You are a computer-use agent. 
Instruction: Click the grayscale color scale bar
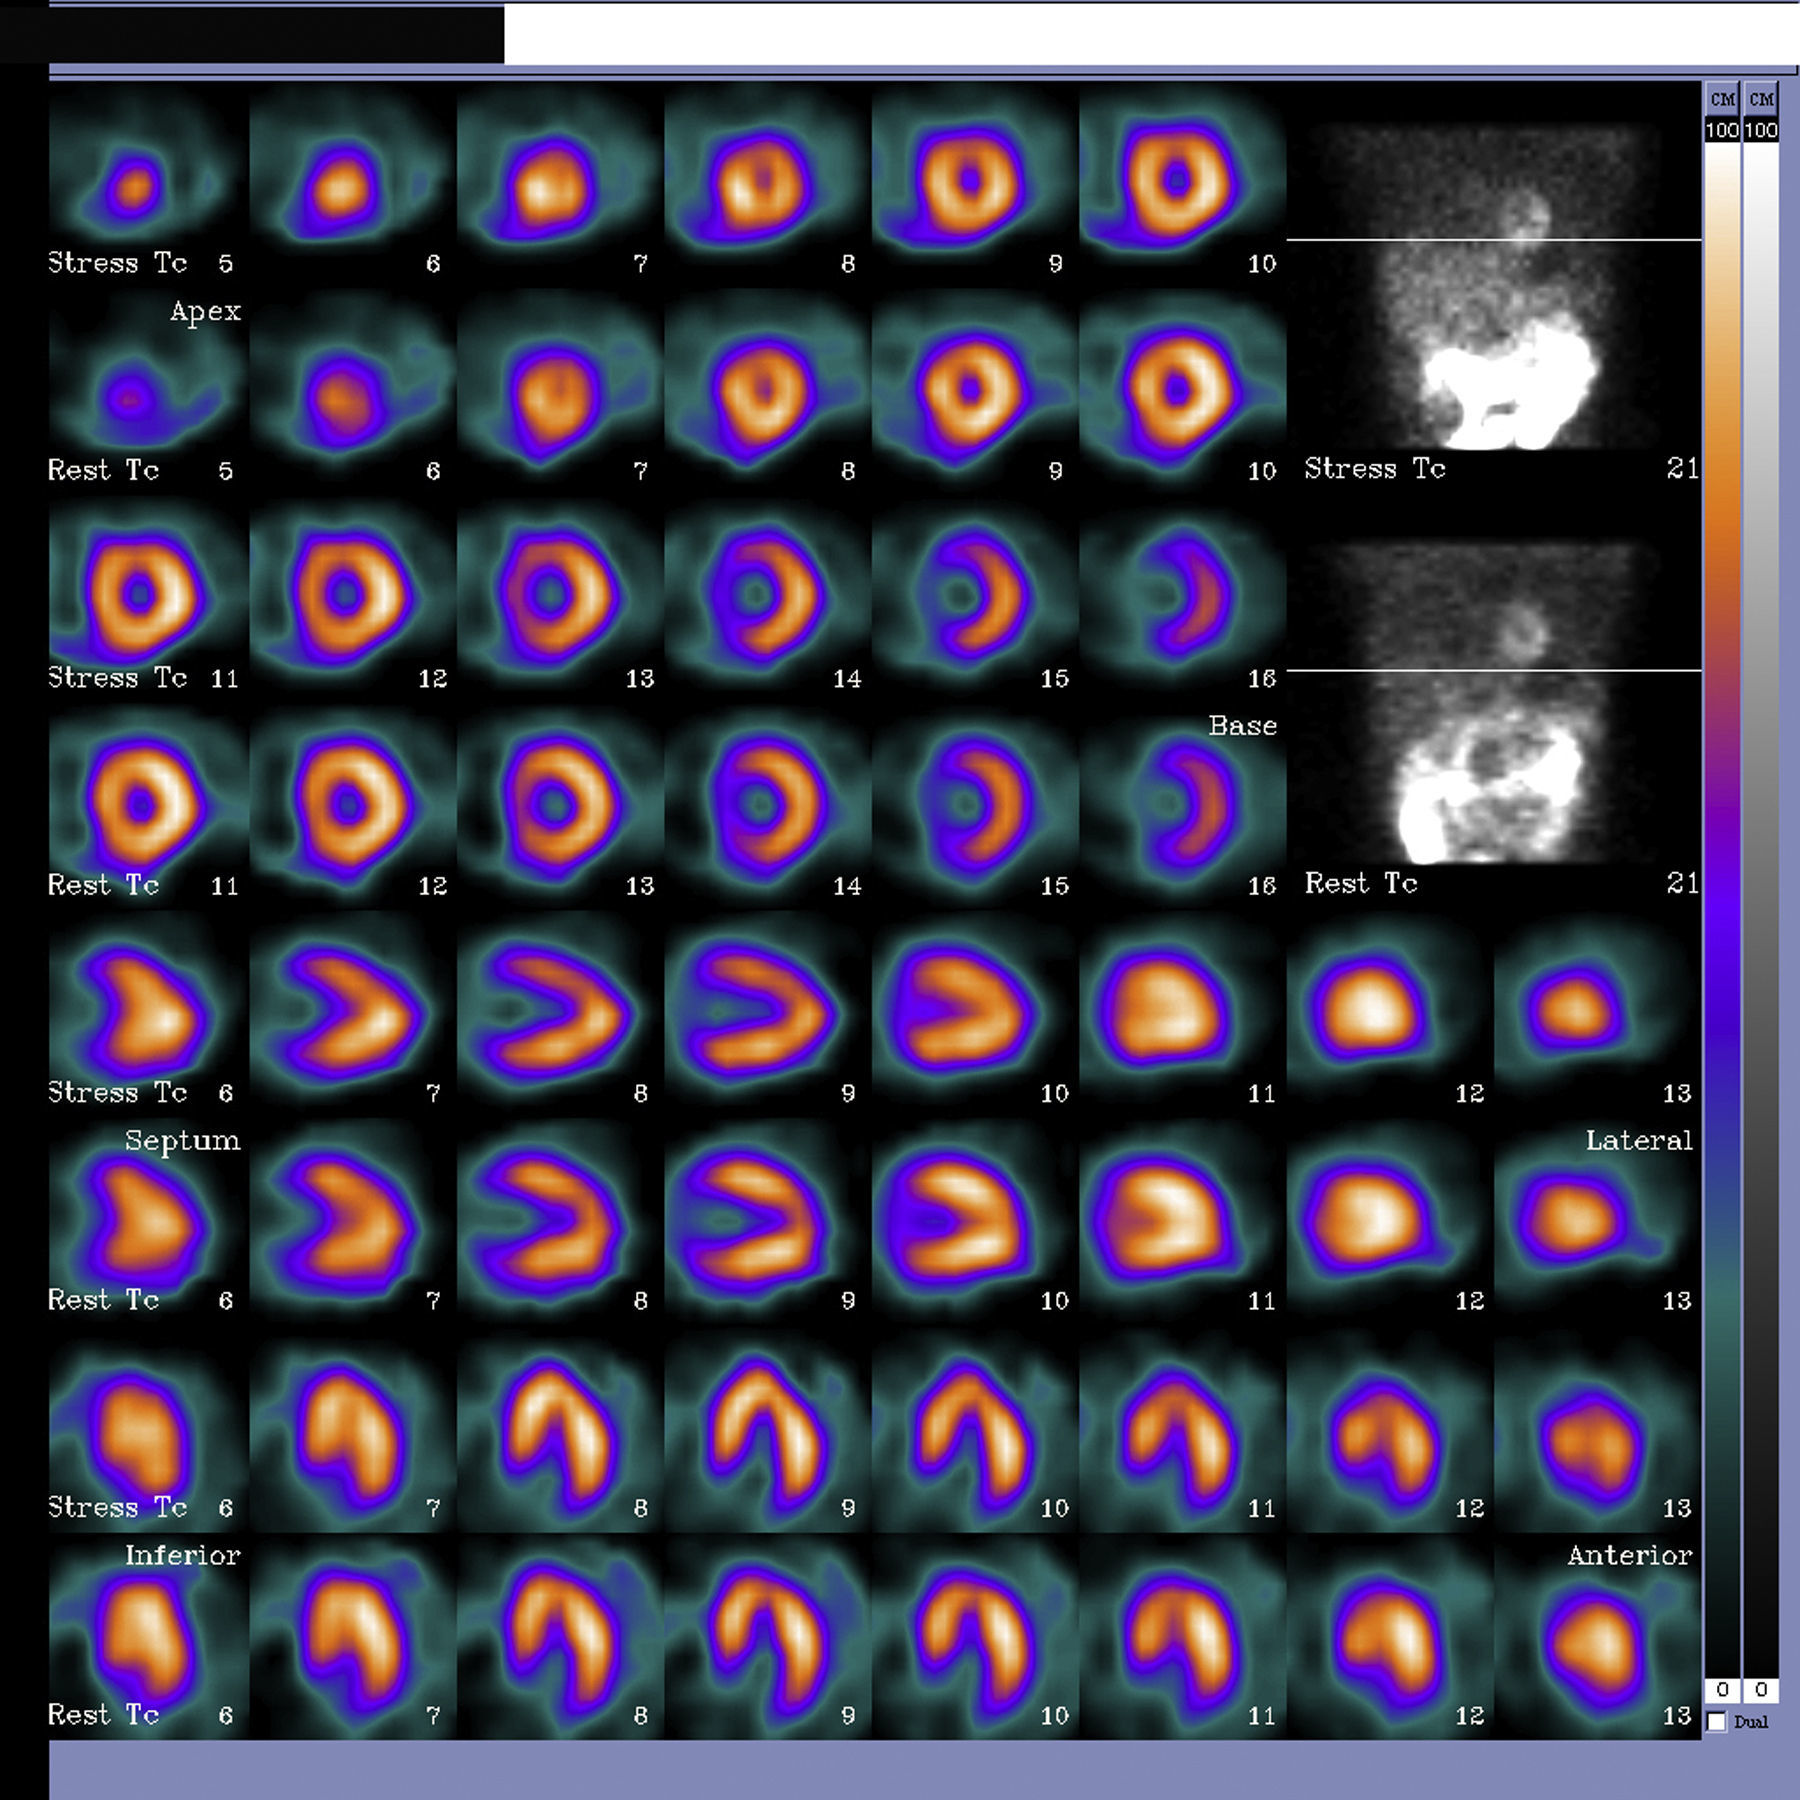pyautogui.click(x=1761, y=900)
